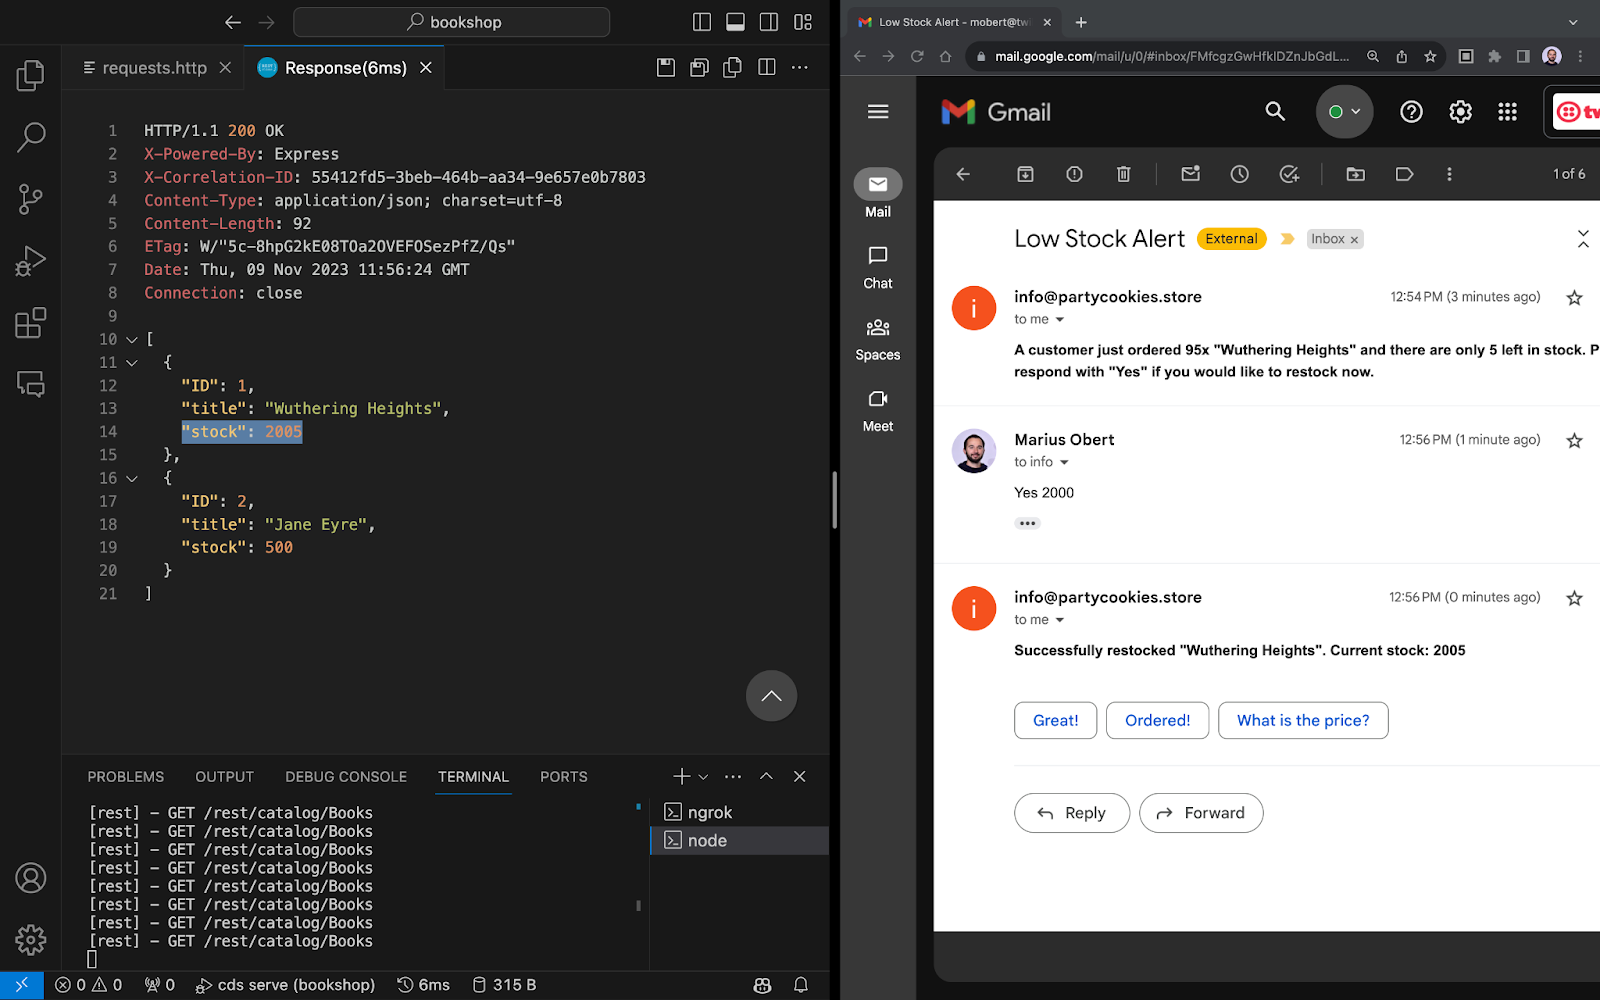
Task: Customize layout in VS Code title bar
Action: tap(803, 22)
